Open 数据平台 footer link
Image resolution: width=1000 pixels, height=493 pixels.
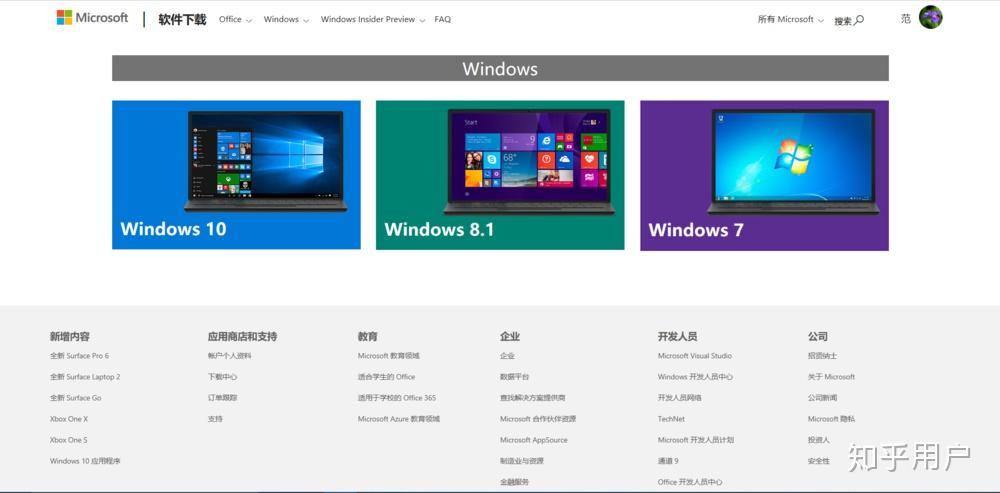(515, 377)
